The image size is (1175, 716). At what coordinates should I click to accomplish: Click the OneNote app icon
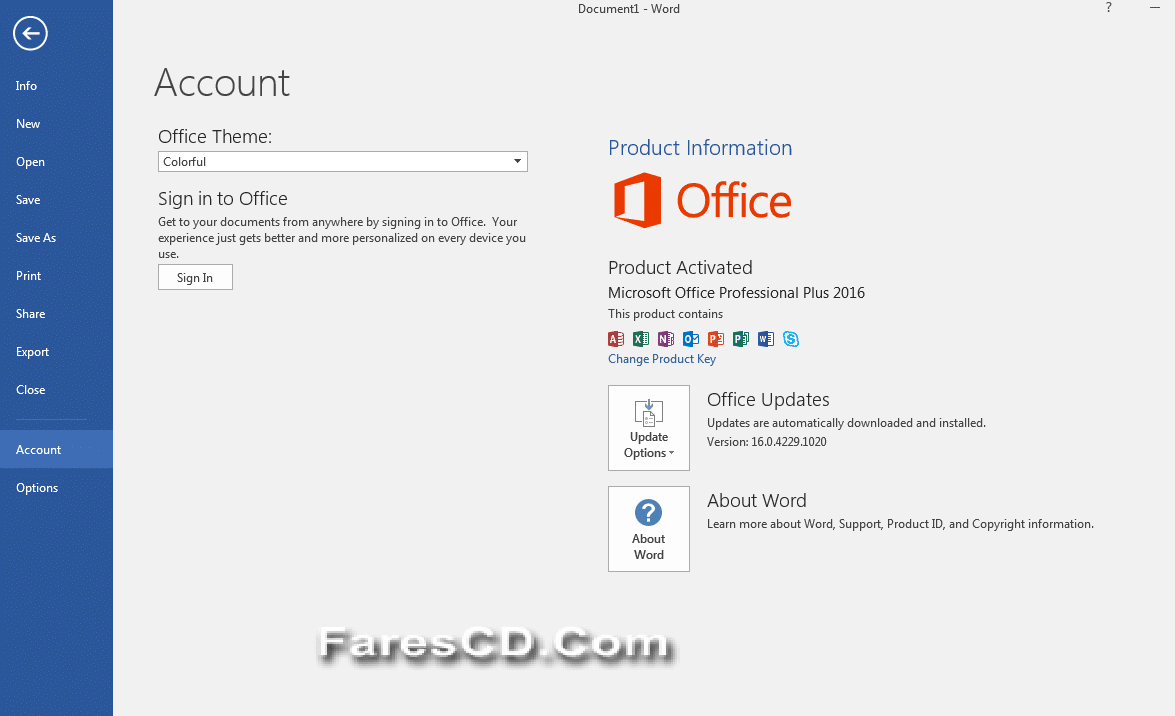coord(665,339)
